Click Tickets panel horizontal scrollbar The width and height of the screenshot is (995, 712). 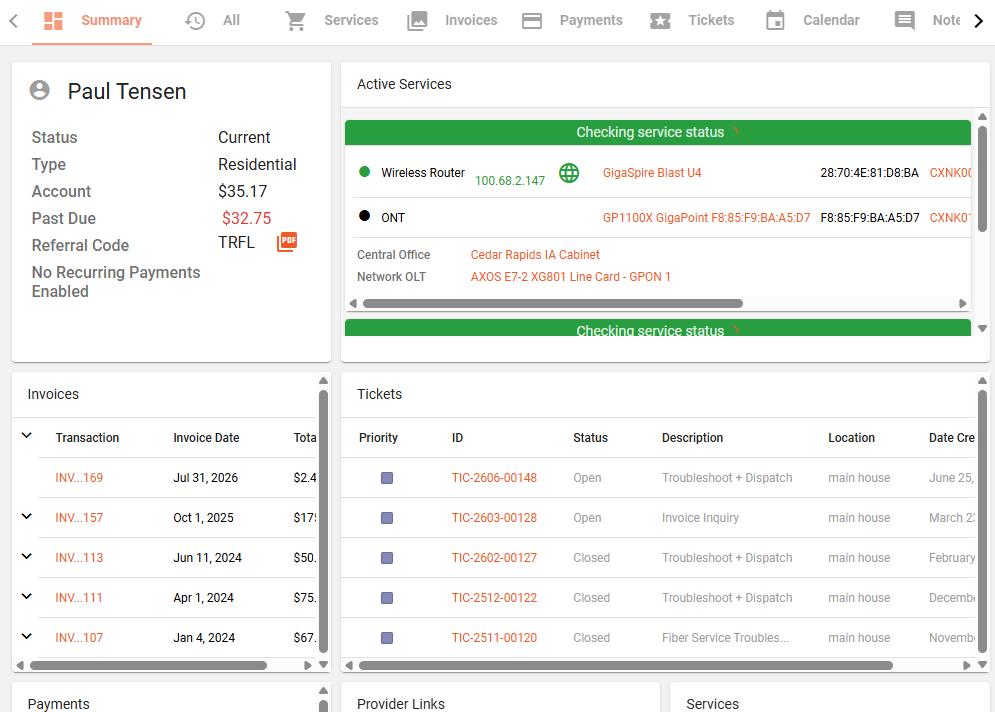pyautogui.click(x=626, y=665)
